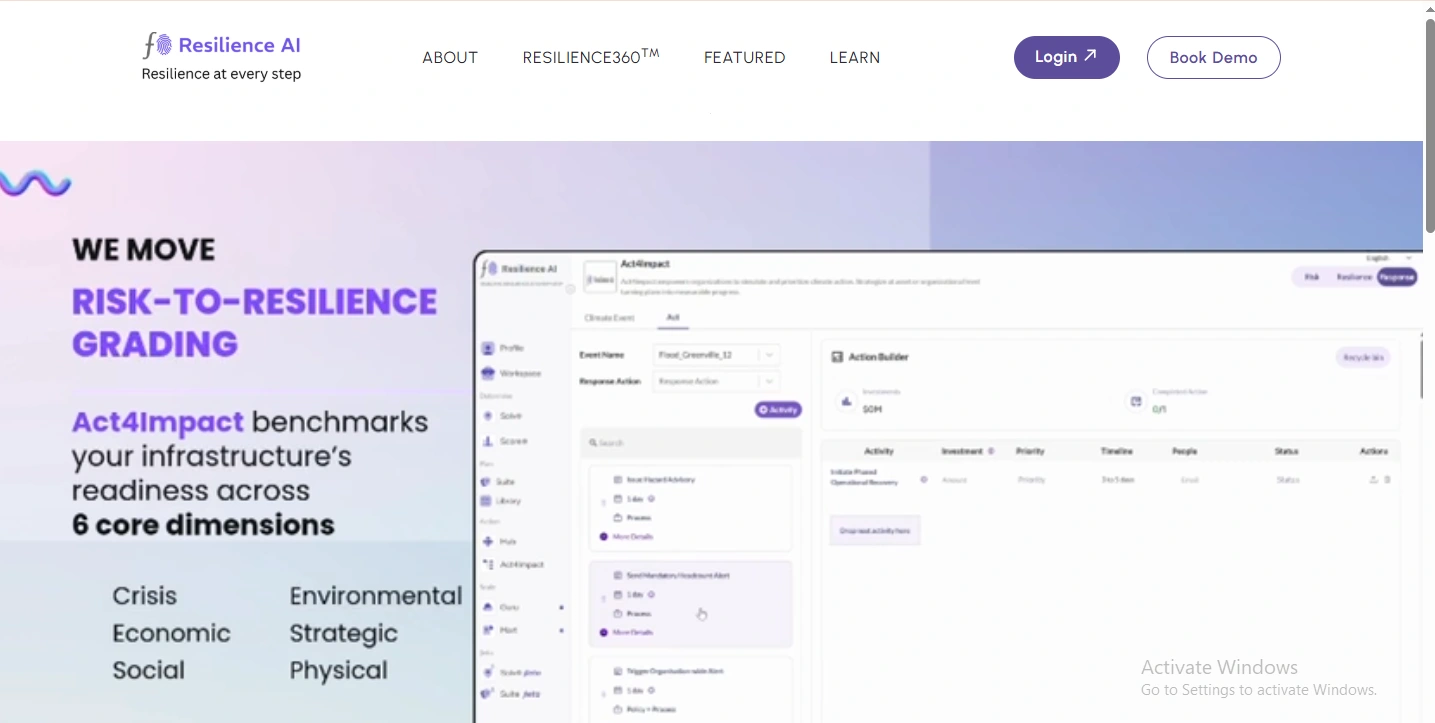Click the "Issue Hazard Advisory" card title
This screenshot has width=1435, height=723.
660,480
